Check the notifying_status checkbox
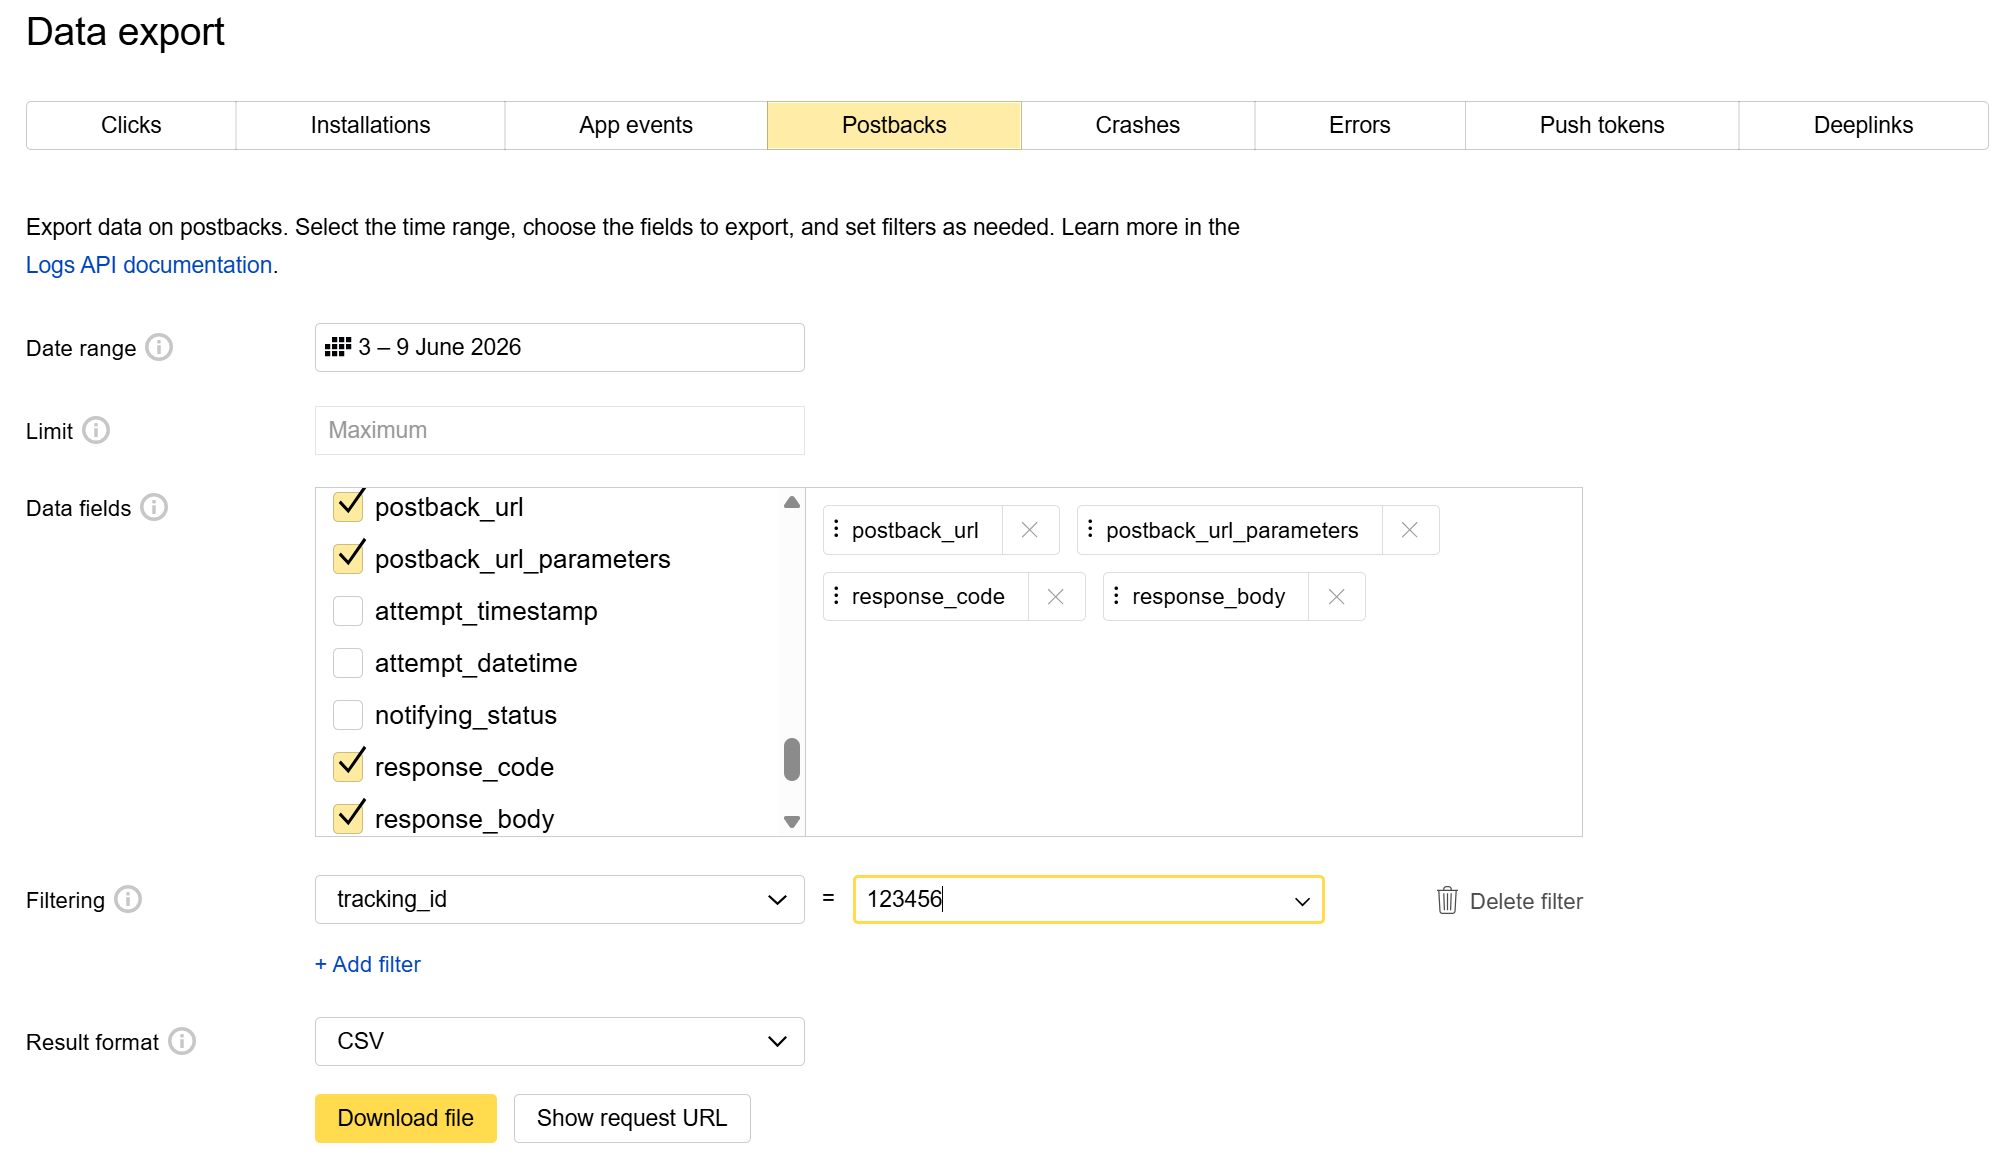 348,714
